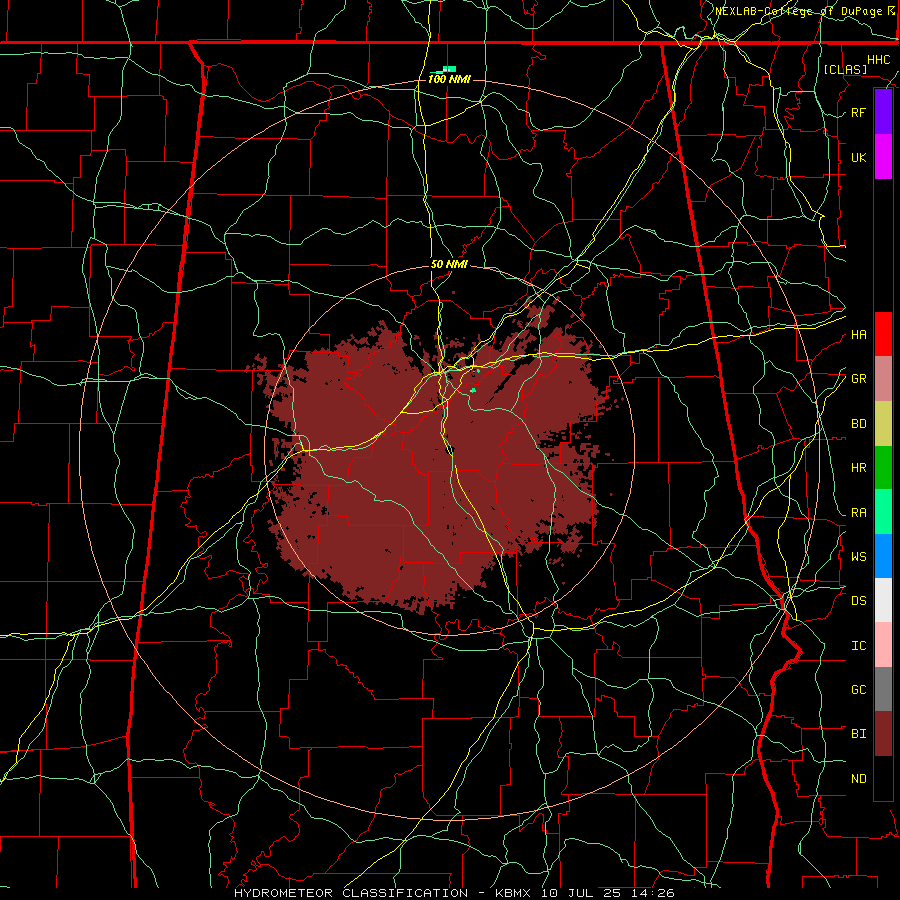Click the GC legend label
The image size is (900, 900).
pyautogui.click(x=858, y=690)
